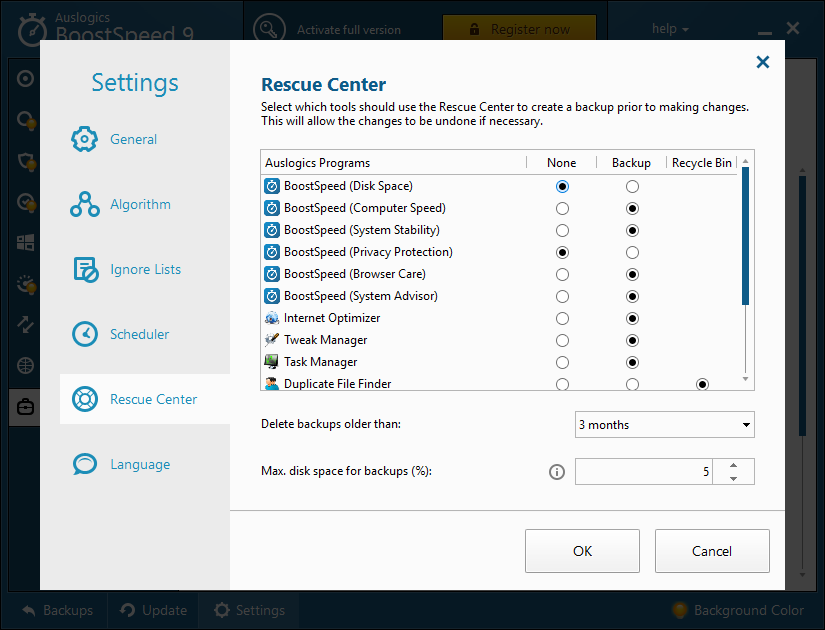
Task: Click the BoostSpeed (System Stability) program icon
Action: pyautogui.click(x=271, y=231)
